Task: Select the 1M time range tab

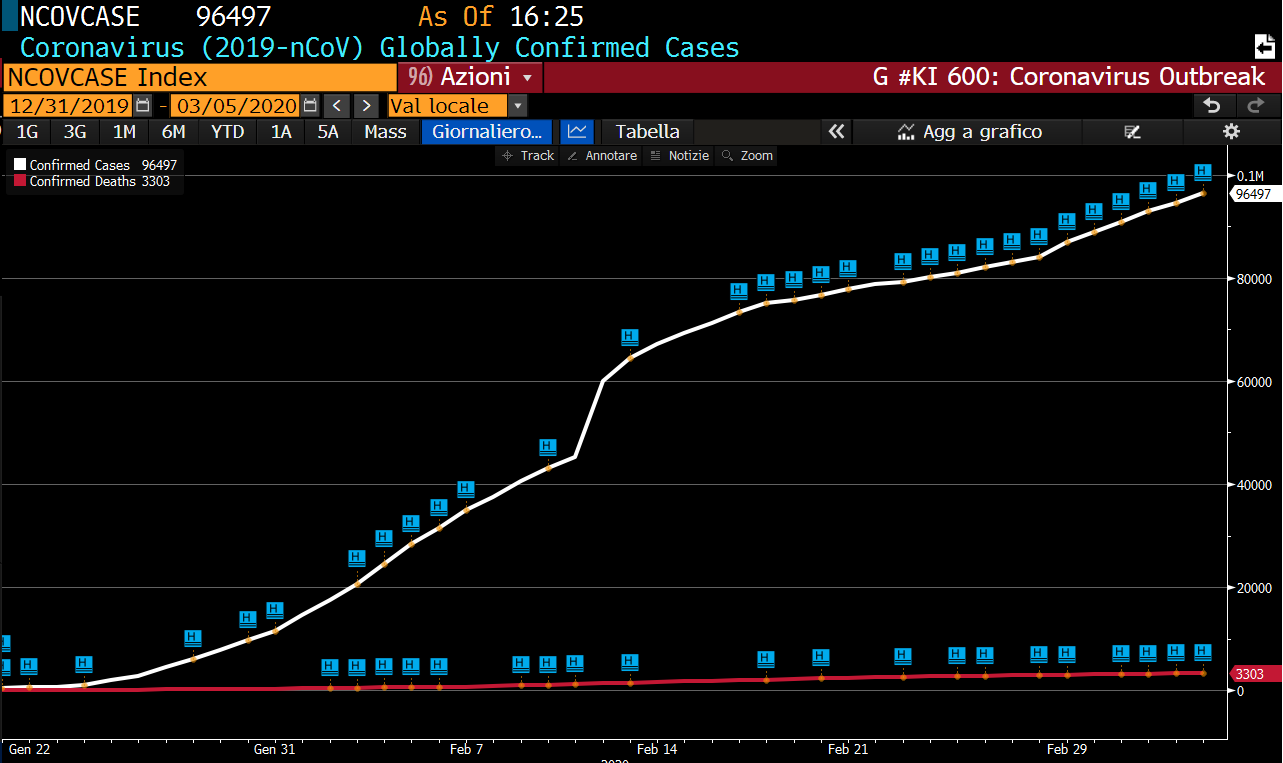Action: (x=124, y=131)
